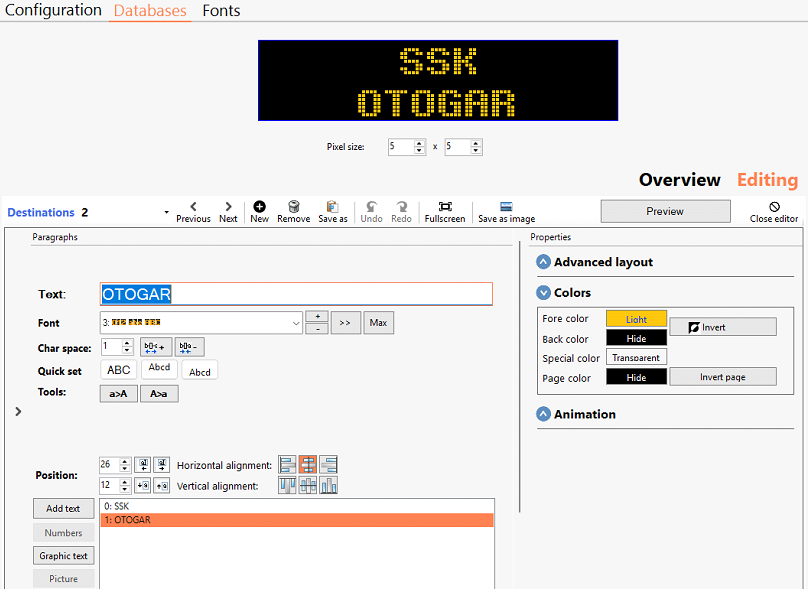Image resolution: width=809 pixels, height=597 pixels.
Task: Enter Fullscreen mode
Action: click(444, 207)
